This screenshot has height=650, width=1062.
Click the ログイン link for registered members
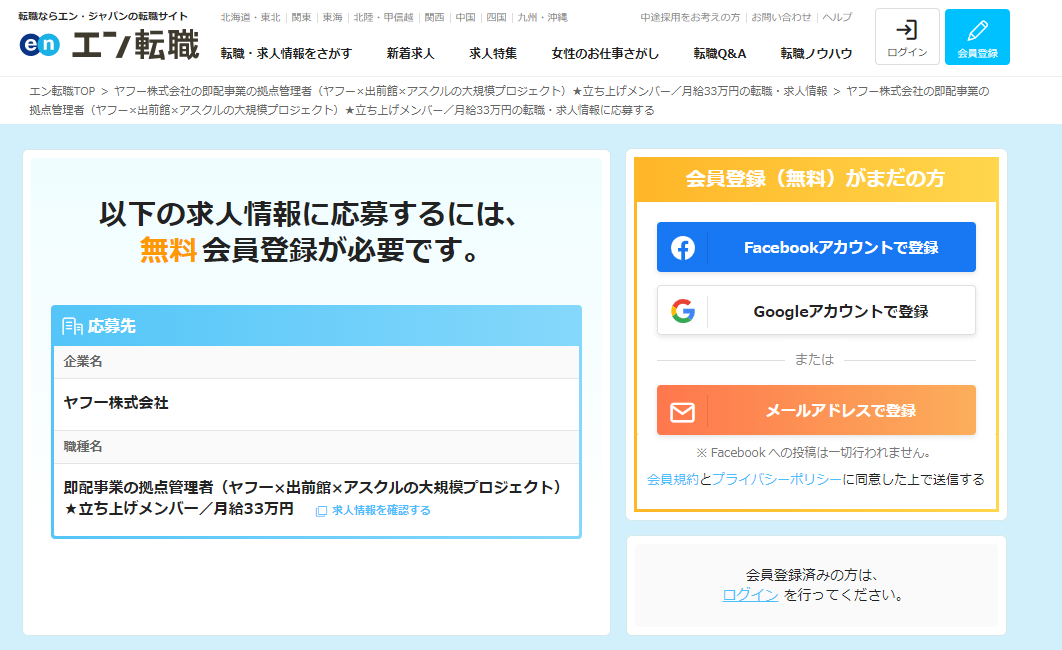750,595
